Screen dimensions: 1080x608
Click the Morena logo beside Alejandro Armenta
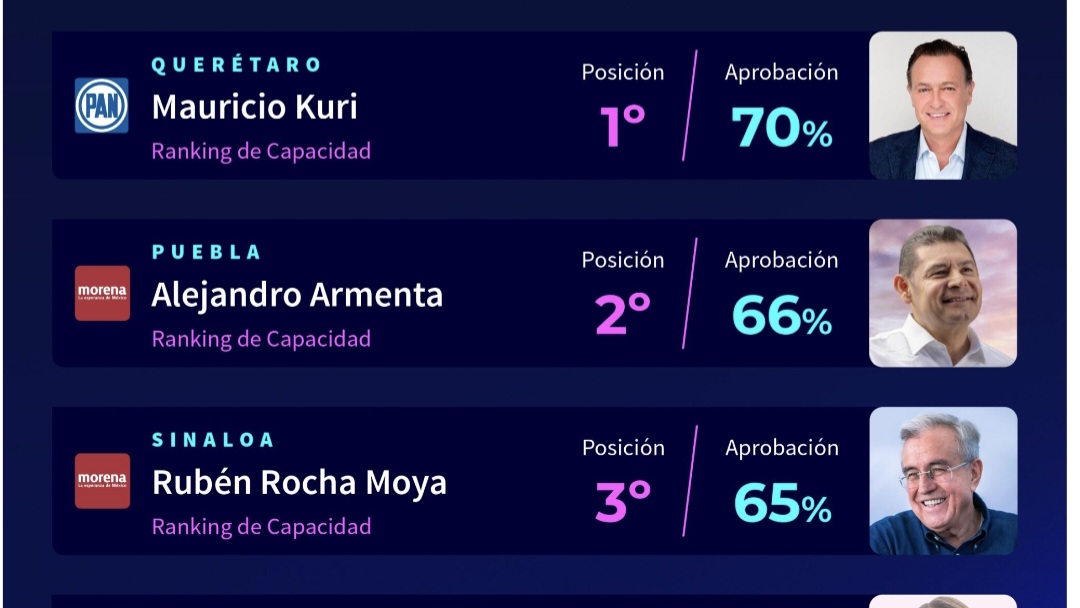click(x=102, y=293)
